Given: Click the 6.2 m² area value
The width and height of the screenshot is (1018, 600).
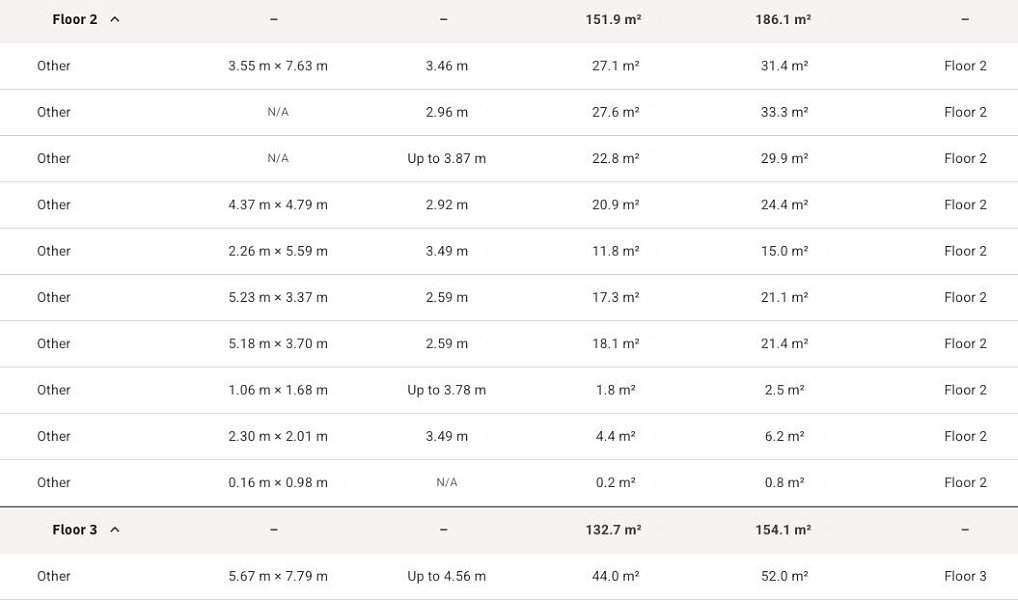Looking at the screenshot, I should tap(784, 436).
